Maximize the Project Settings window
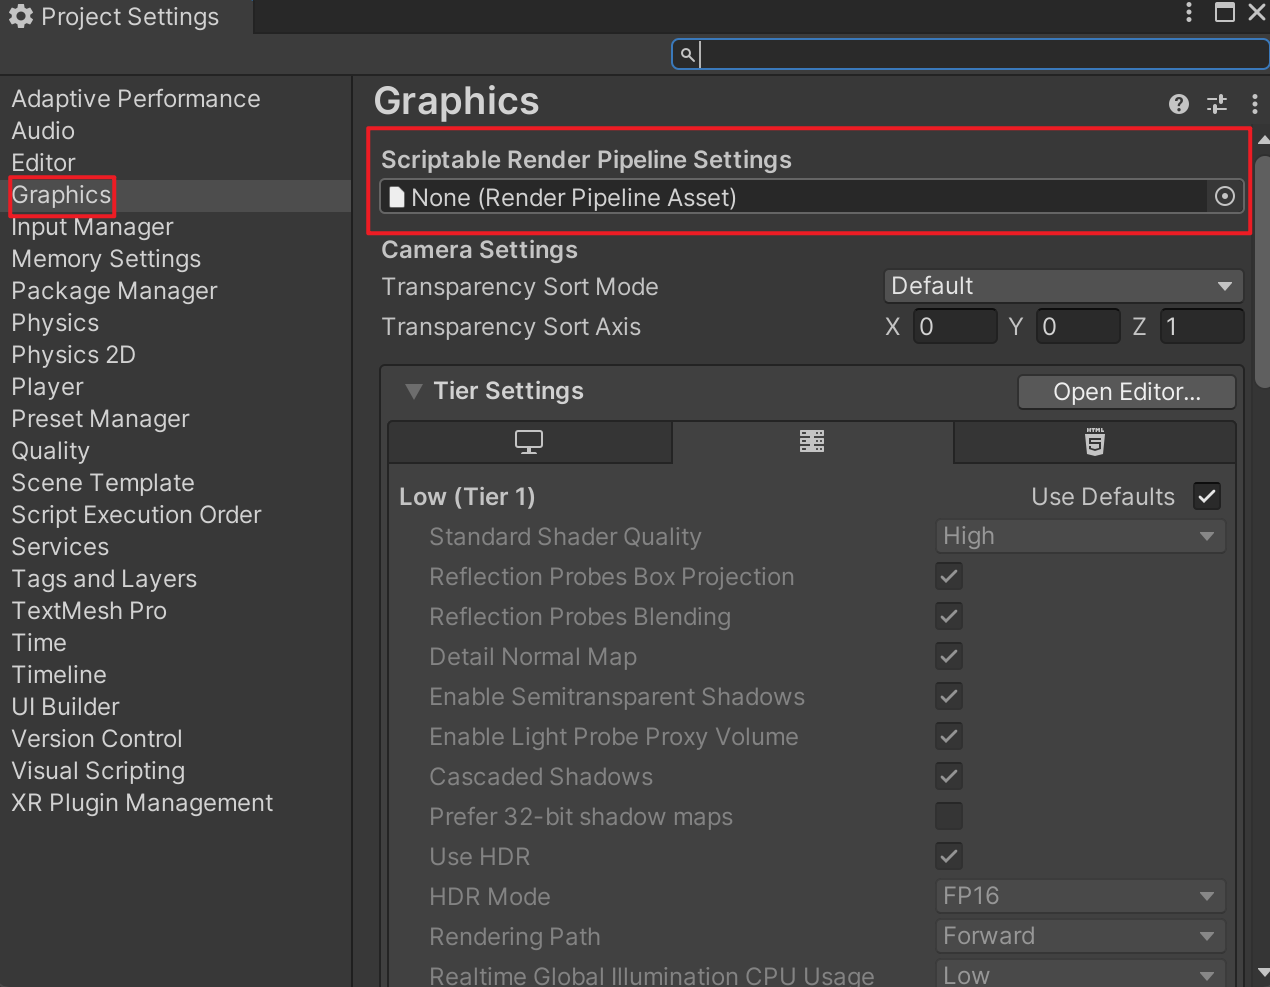 click(1224, 12)
